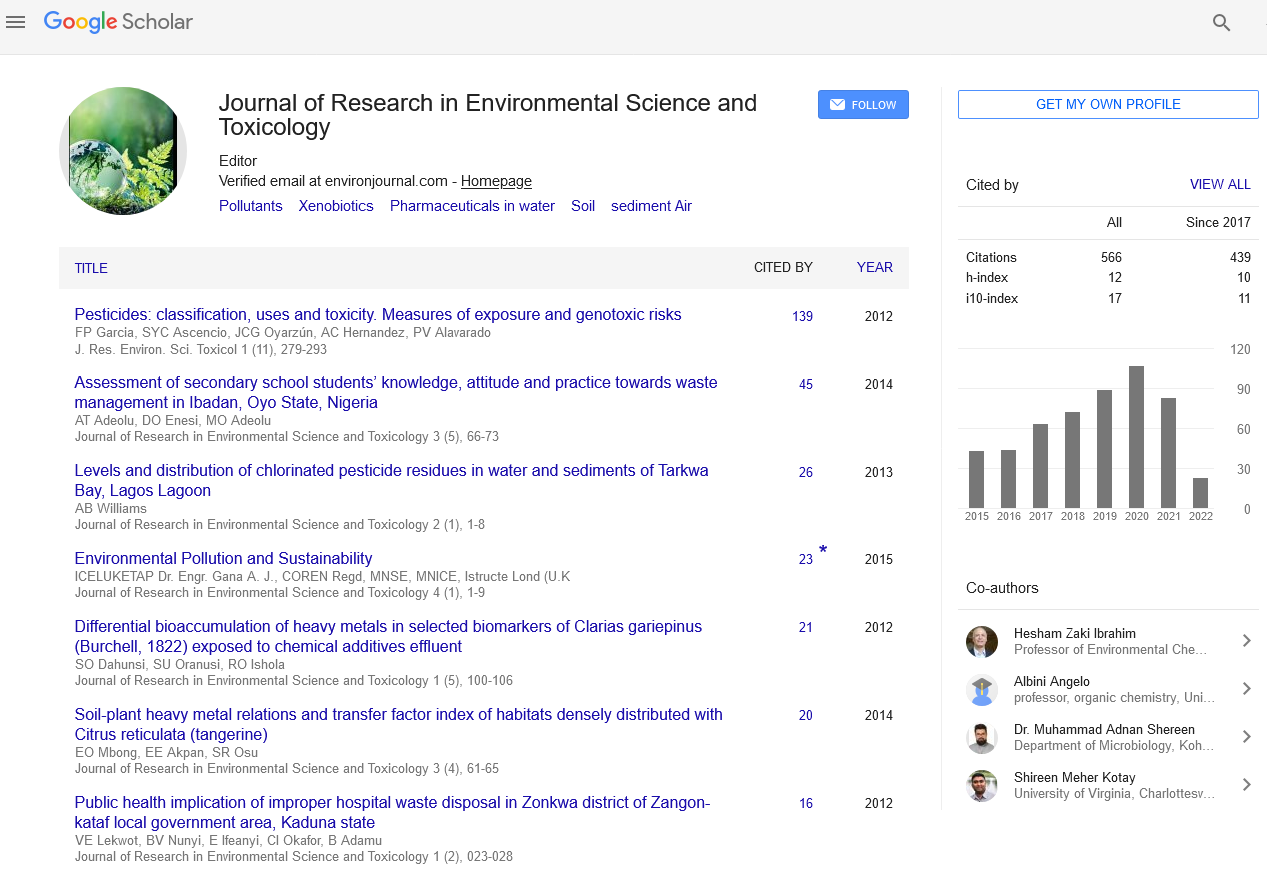Image resolution: width=1267 pixels, height=869 pixels.
Task: Click the 2019 bar in citation chart
Action: [1105, 449]
